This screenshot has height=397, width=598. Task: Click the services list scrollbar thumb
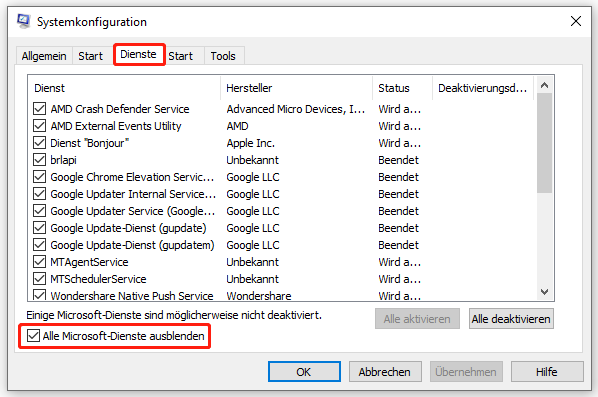(545, 143)
